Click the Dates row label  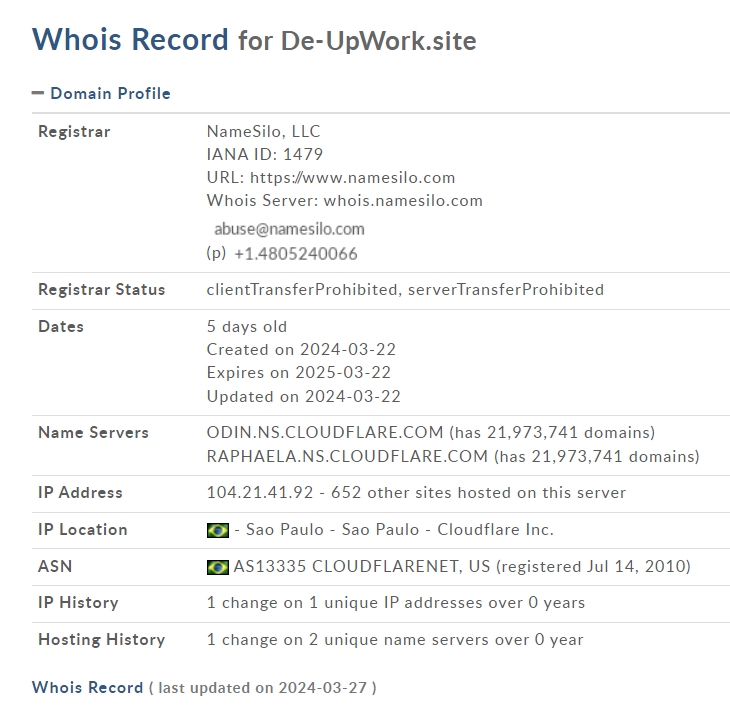61,326
